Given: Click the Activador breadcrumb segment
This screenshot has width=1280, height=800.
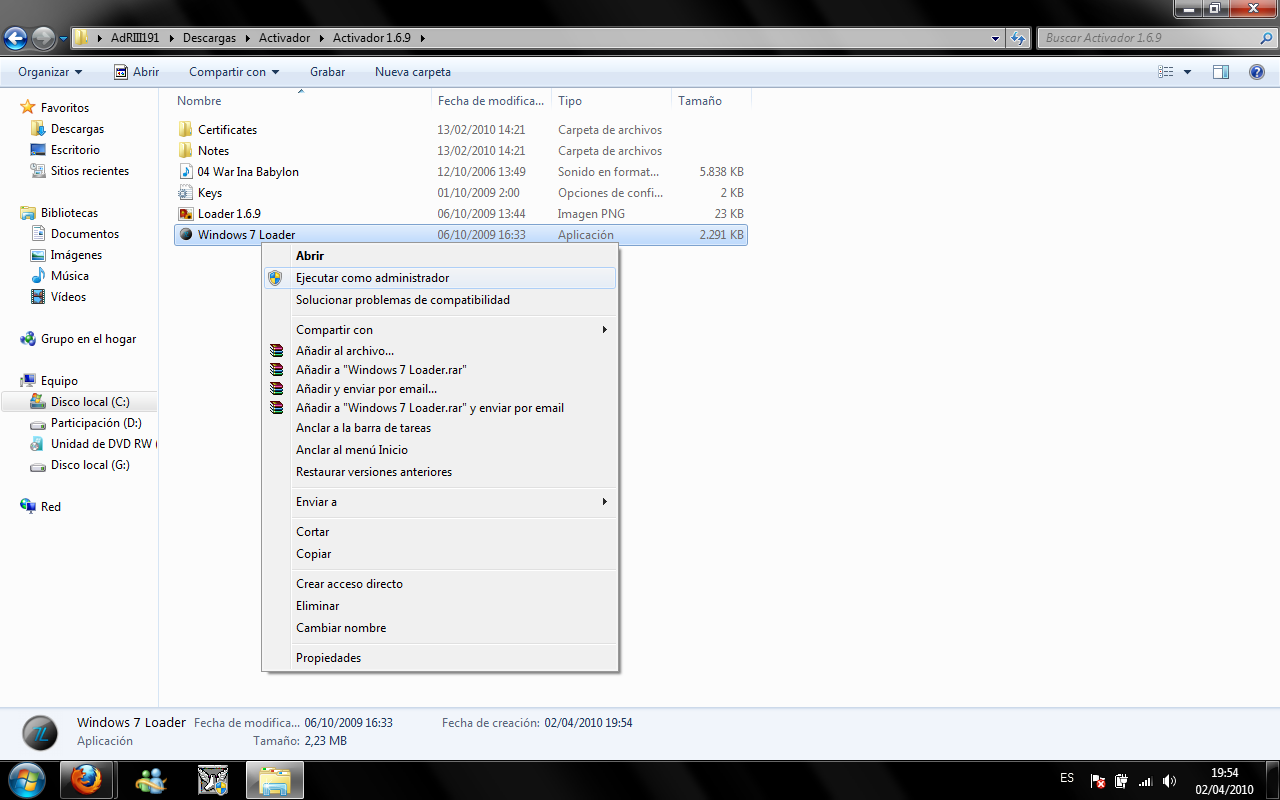Looking at the screenshot, I should 284,38.
